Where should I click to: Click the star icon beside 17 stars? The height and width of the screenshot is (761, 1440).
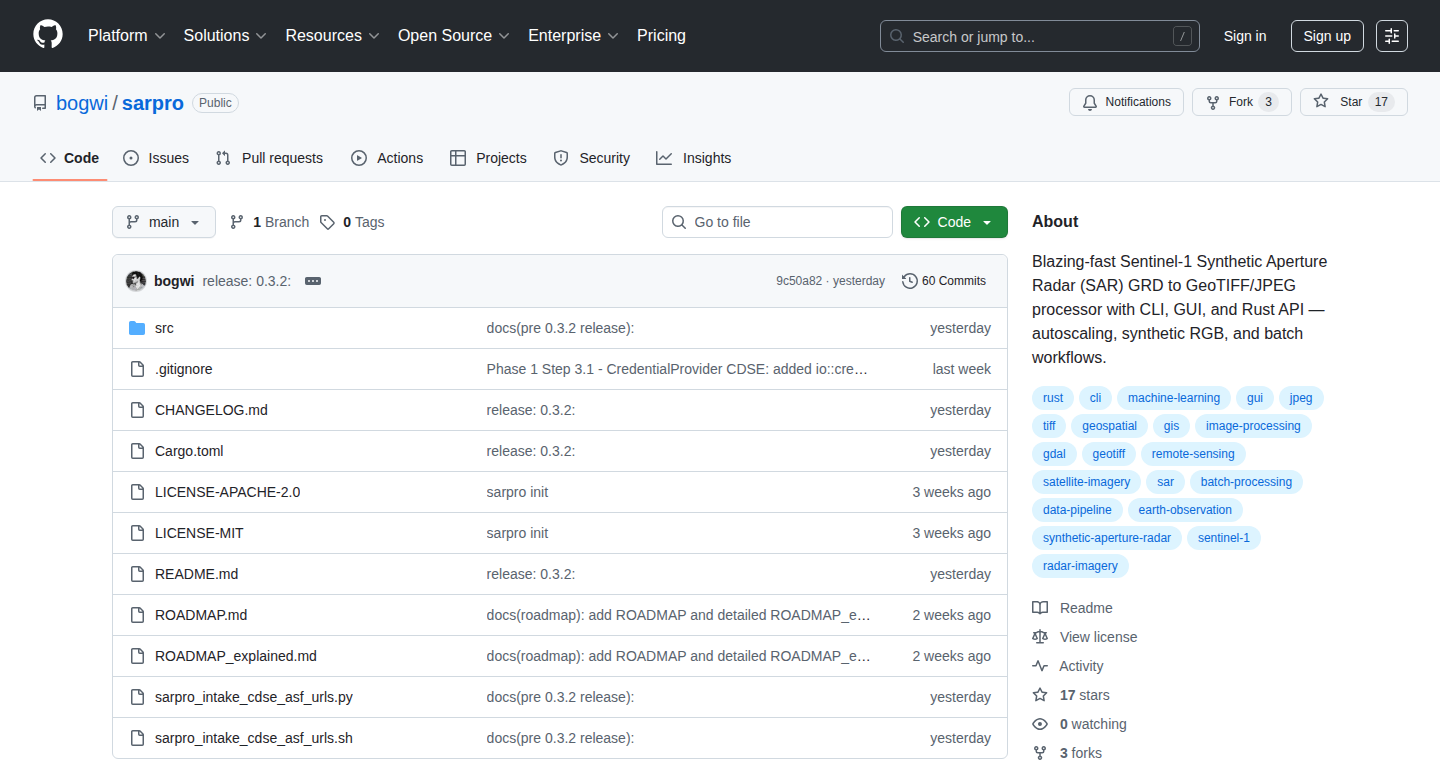click(x=1040, y=695)
